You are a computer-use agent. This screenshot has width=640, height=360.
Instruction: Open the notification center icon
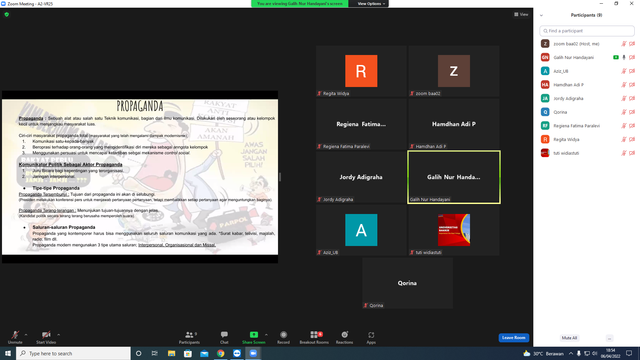629,353
